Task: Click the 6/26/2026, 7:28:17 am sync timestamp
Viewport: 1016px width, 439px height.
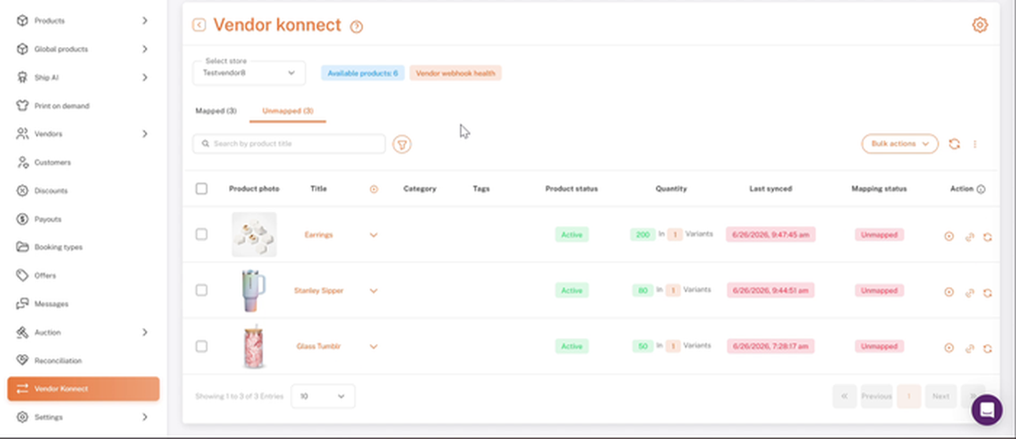Action: (x=770, y=346)
